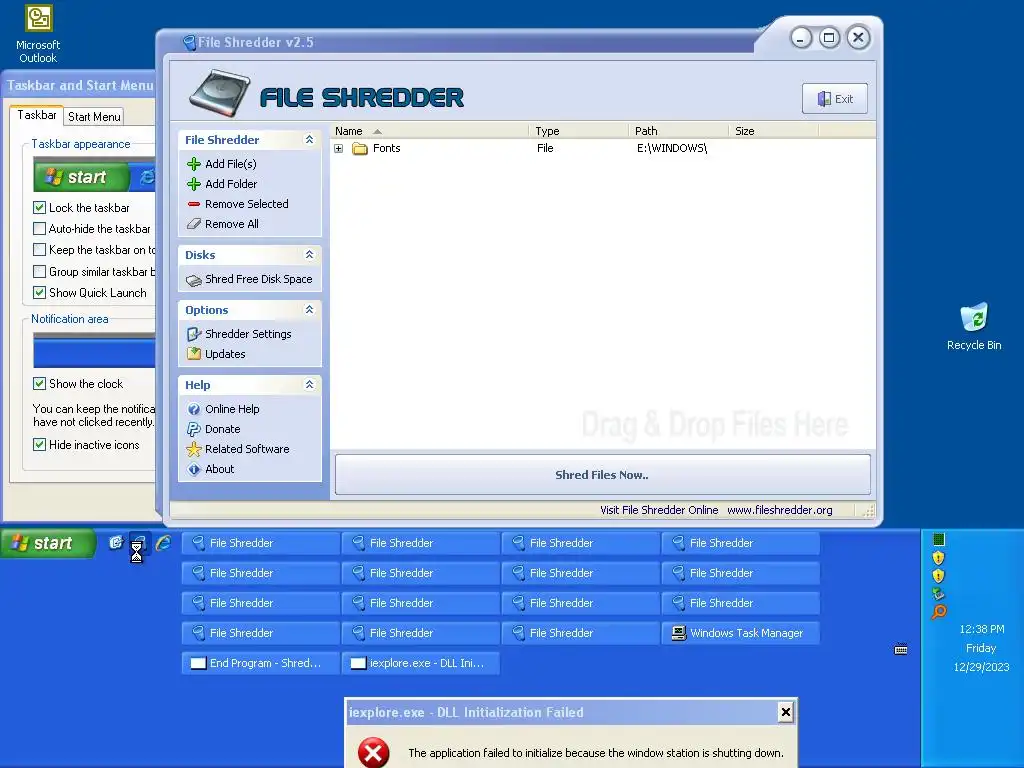Click the Add File(s) green plus icon

point(194,164)
